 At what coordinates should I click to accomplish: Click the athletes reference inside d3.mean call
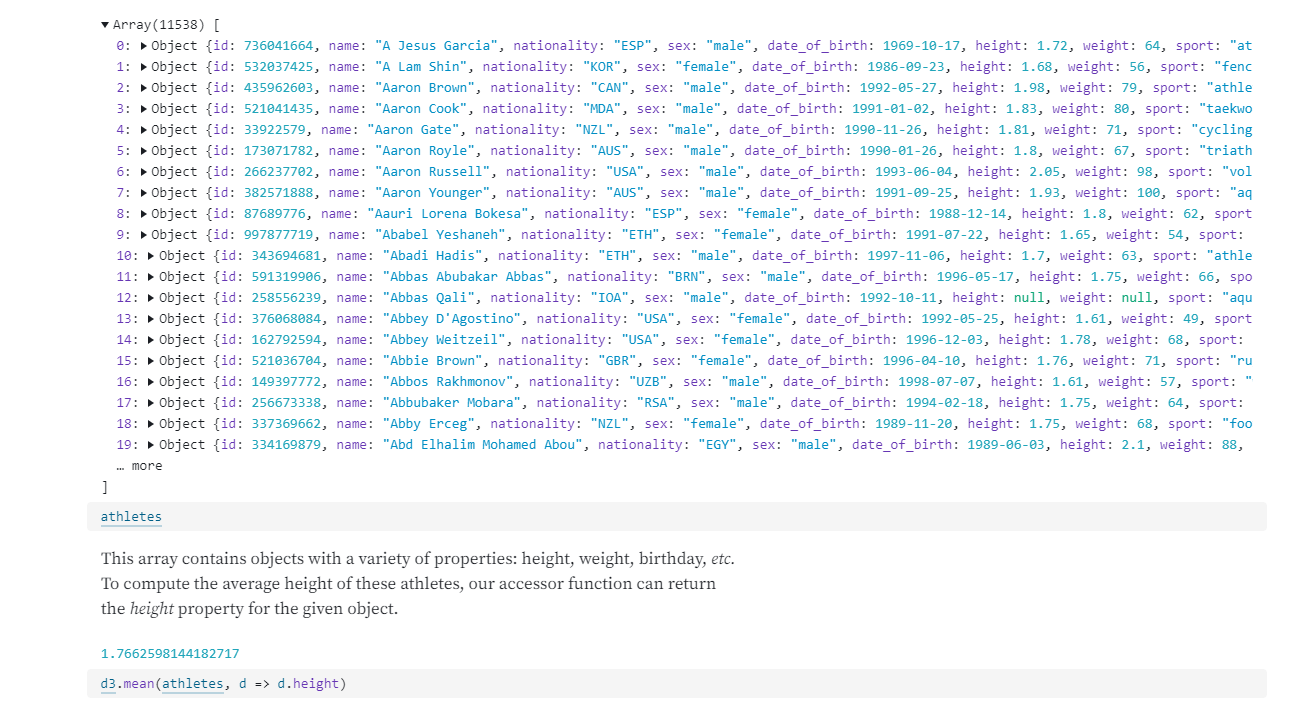pyautogui.click(x=193, y=684)
